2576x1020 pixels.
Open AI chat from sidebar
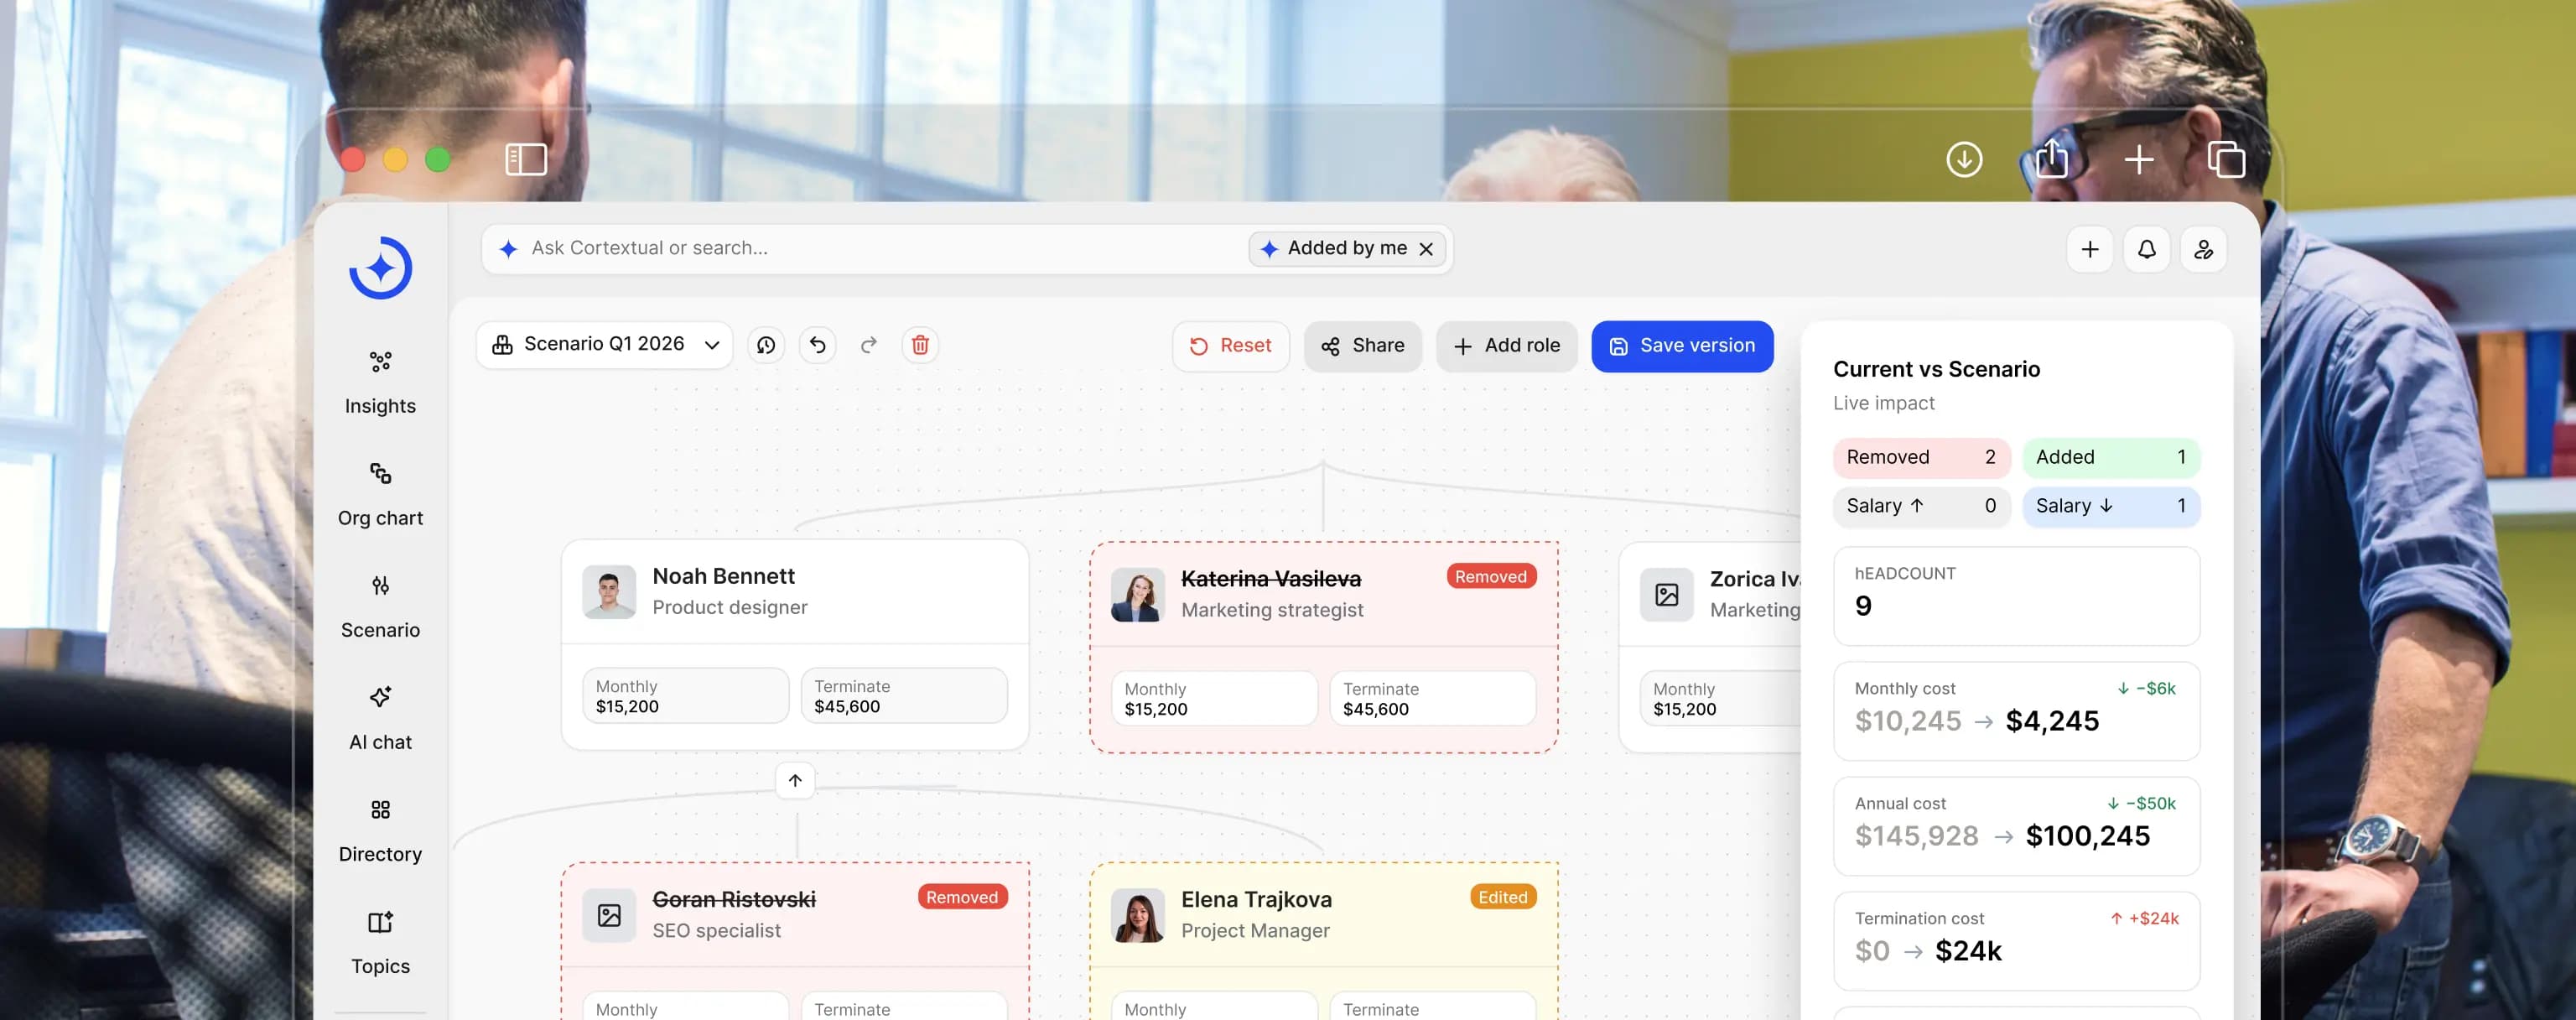tap(380, 719)
